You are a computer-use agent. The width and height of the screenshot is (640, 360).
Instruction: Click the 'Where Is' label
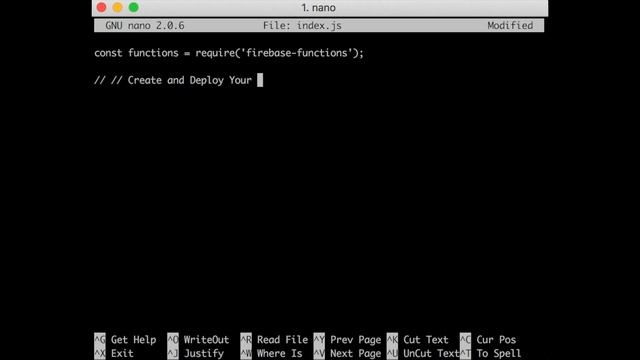click(x=280, y=353)
